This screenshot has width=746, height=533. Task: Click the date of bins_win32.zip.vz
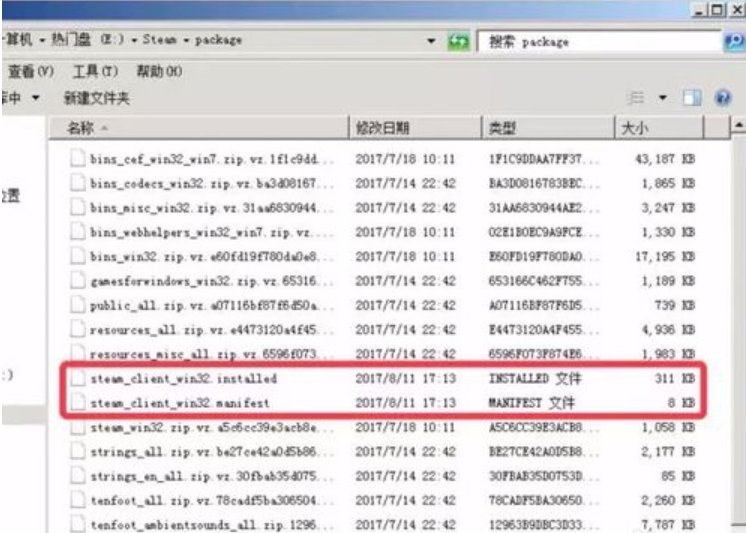pyautogui.click(x=405, y=257)
